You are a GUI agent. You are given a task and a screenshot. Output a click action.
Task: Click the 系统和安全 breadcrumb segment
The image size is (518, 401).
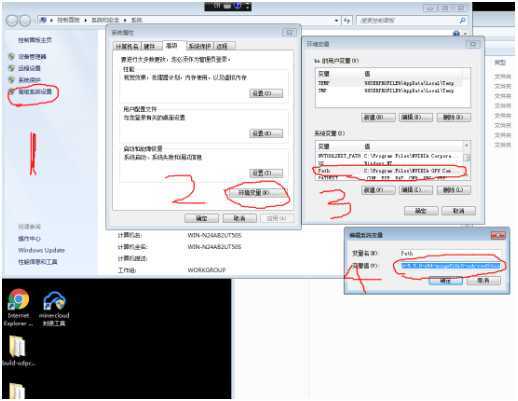click(105, 20)
